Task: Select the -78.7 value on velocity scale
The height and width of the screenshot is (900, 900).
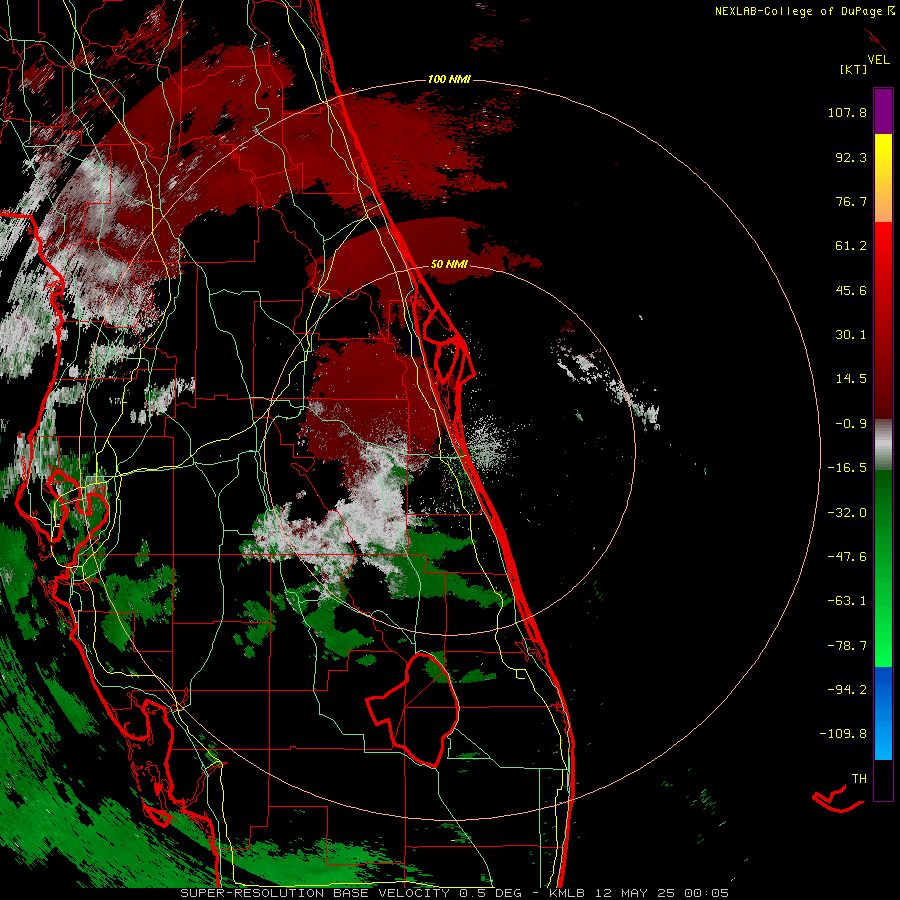Action: 847,646
